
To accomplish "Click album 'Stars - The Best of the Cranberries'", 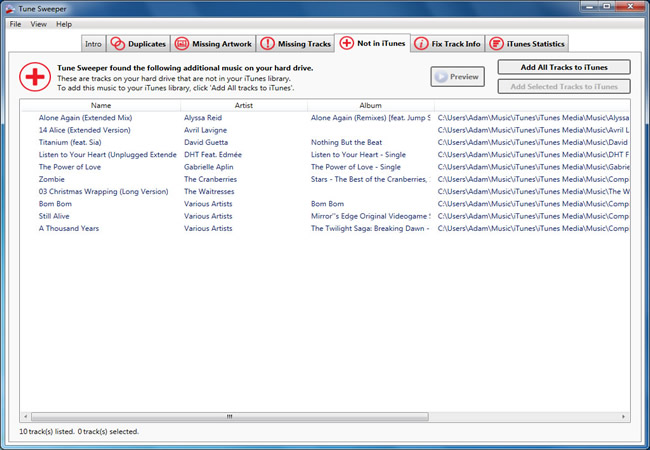I will [x=371, y=179].
